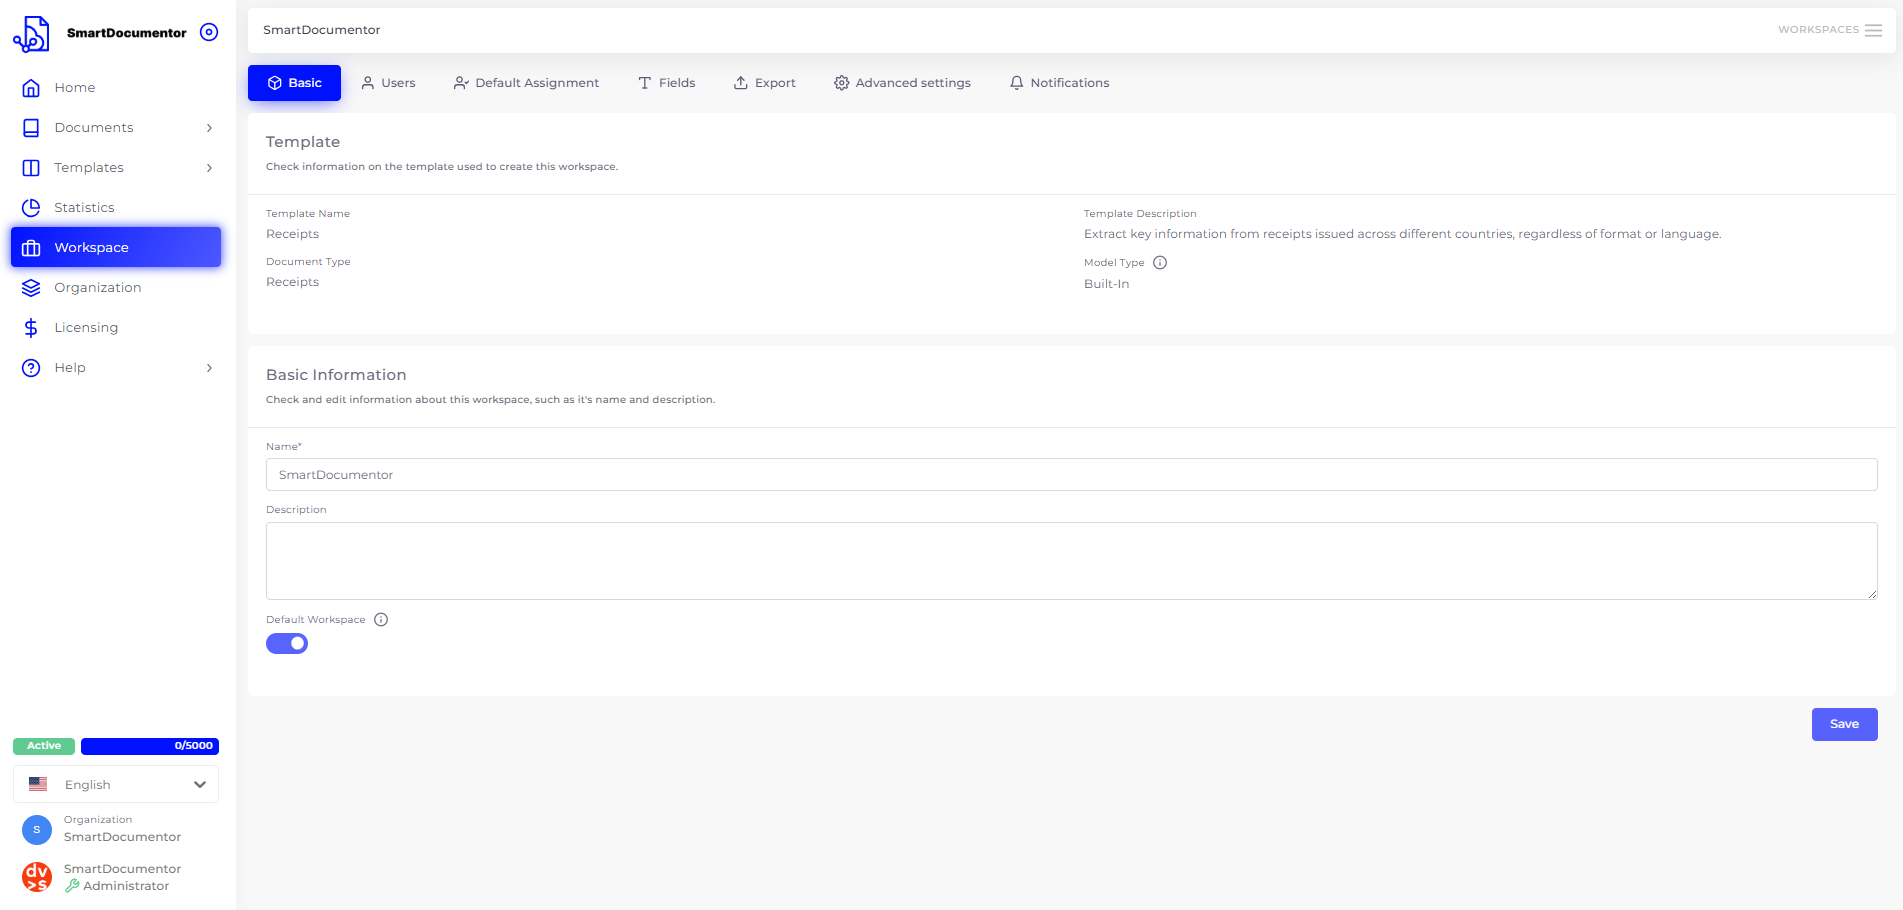Go to Licensing in the sidebar
The image size is (1903, 910).
86,327
